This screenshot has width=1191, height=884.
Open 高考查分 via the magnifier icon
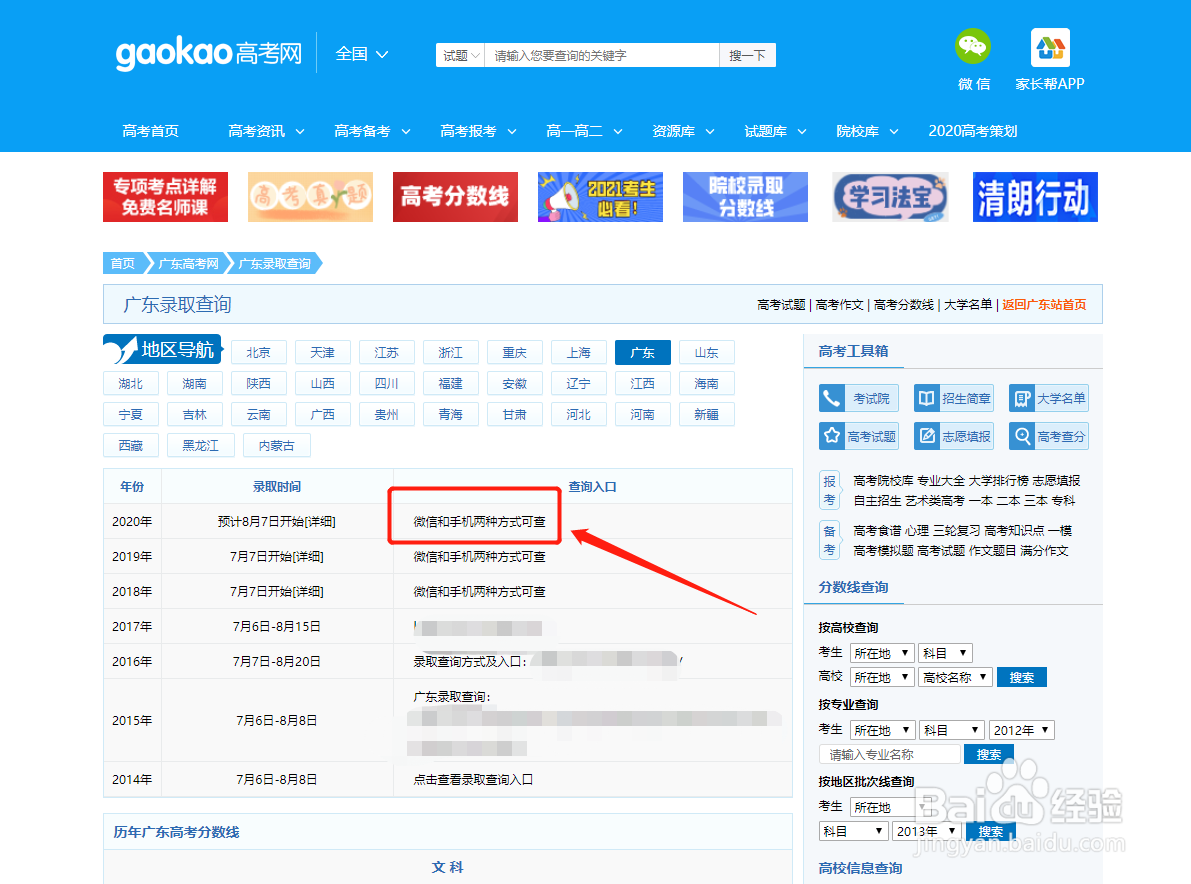(x=1047, y=435)
